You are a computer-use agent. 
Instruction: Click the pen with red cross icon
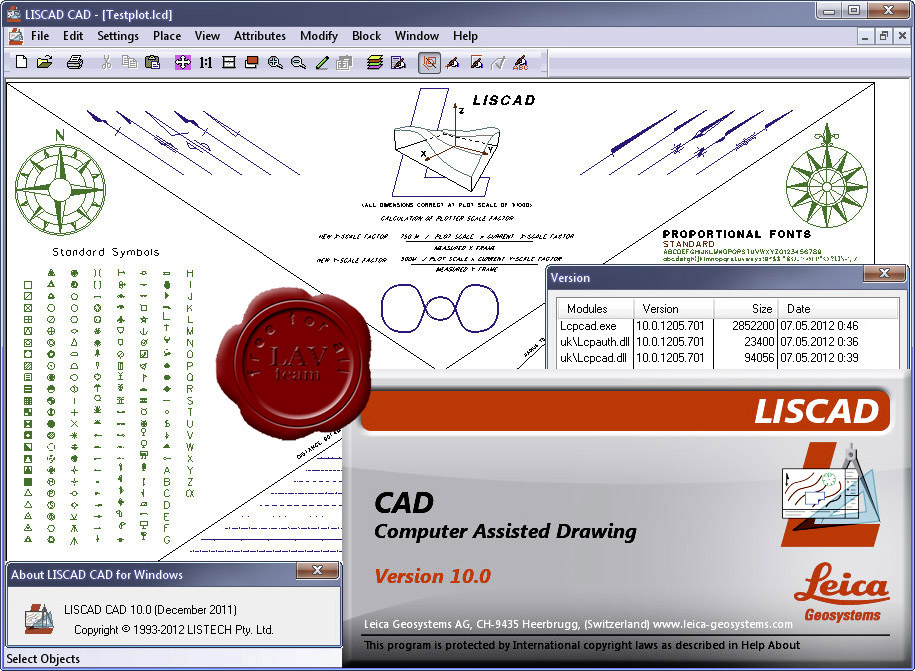(x=452, y=62)
